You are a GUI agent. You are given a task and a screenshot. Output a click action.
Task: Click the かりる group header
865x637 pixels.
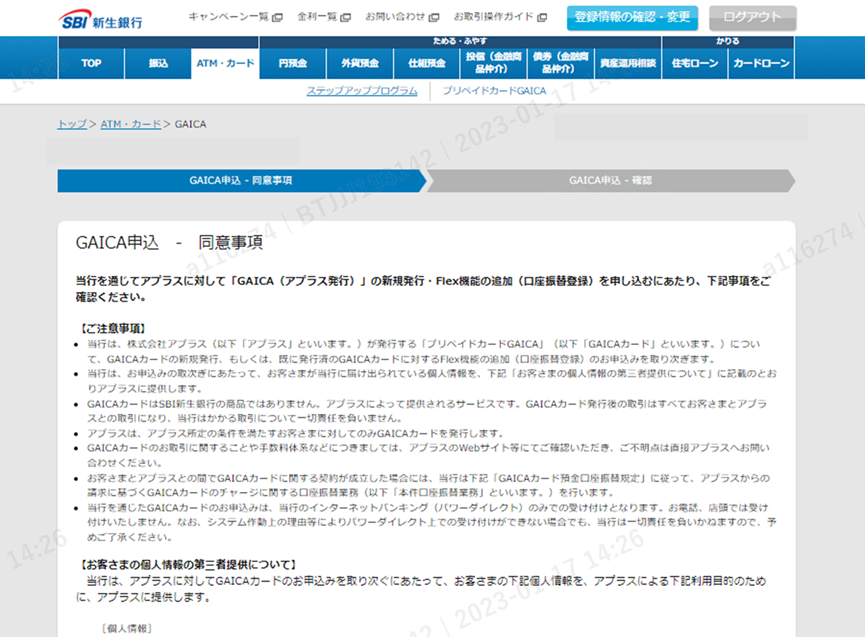(x=728, y=42)
